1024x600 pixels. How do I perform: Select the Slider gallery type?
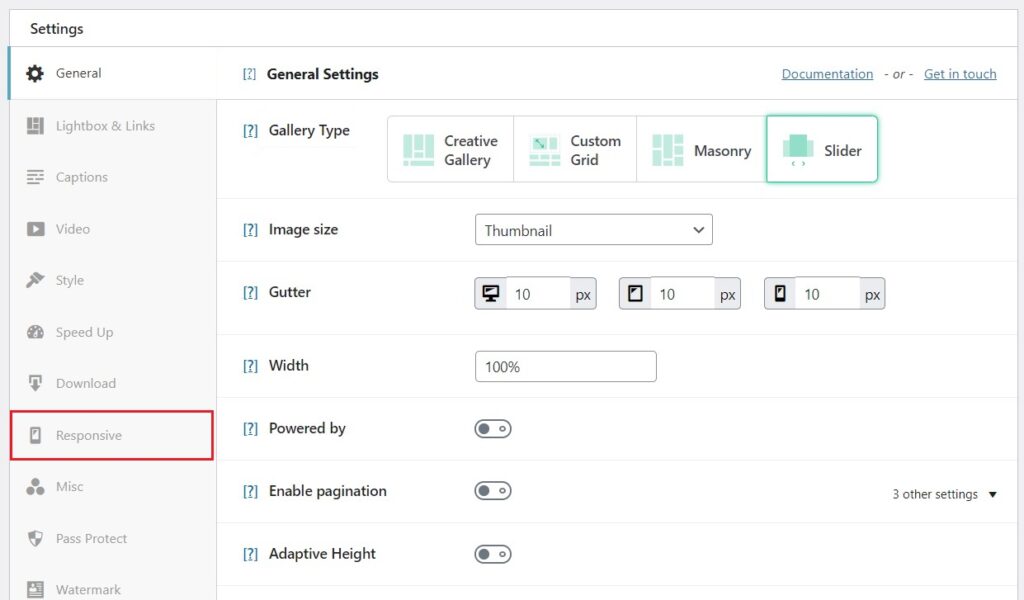click(822, 149)
